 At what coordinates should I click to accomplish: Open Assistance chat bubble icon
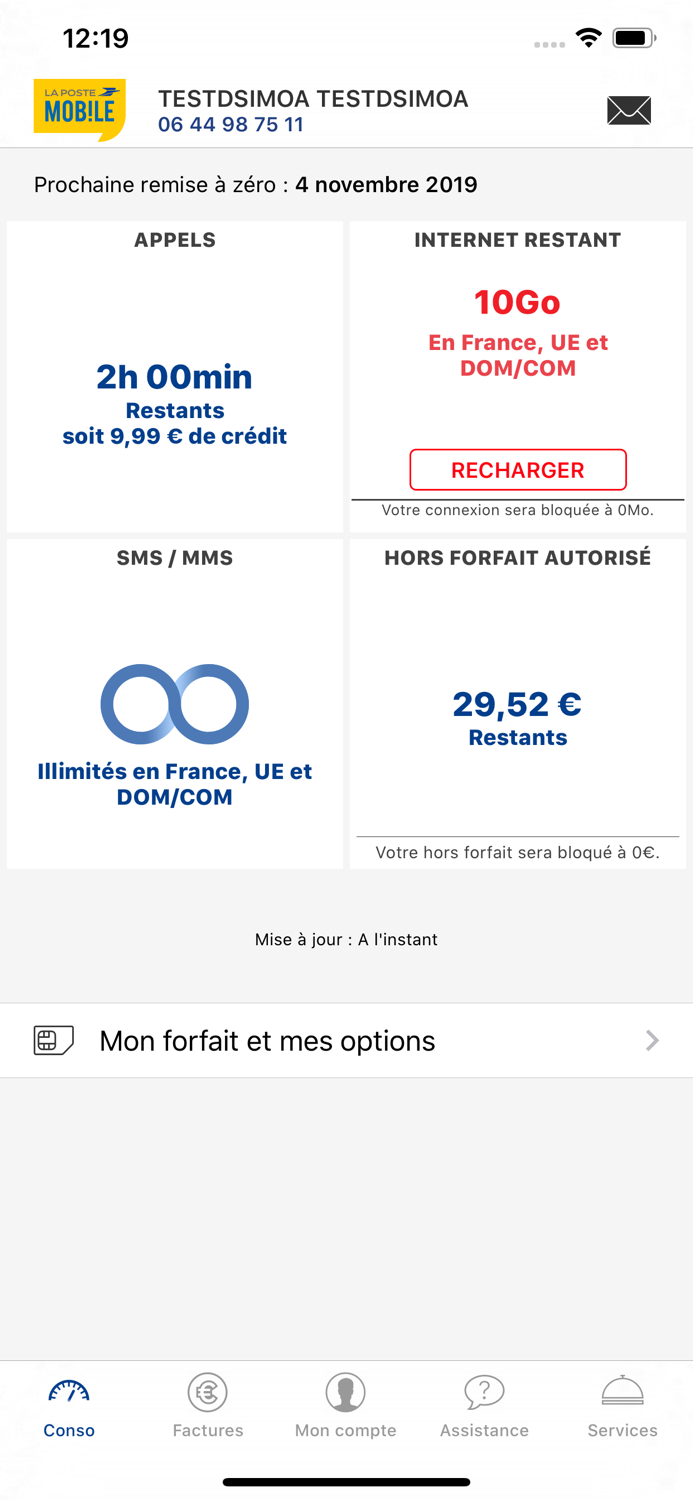point(484,1390)
